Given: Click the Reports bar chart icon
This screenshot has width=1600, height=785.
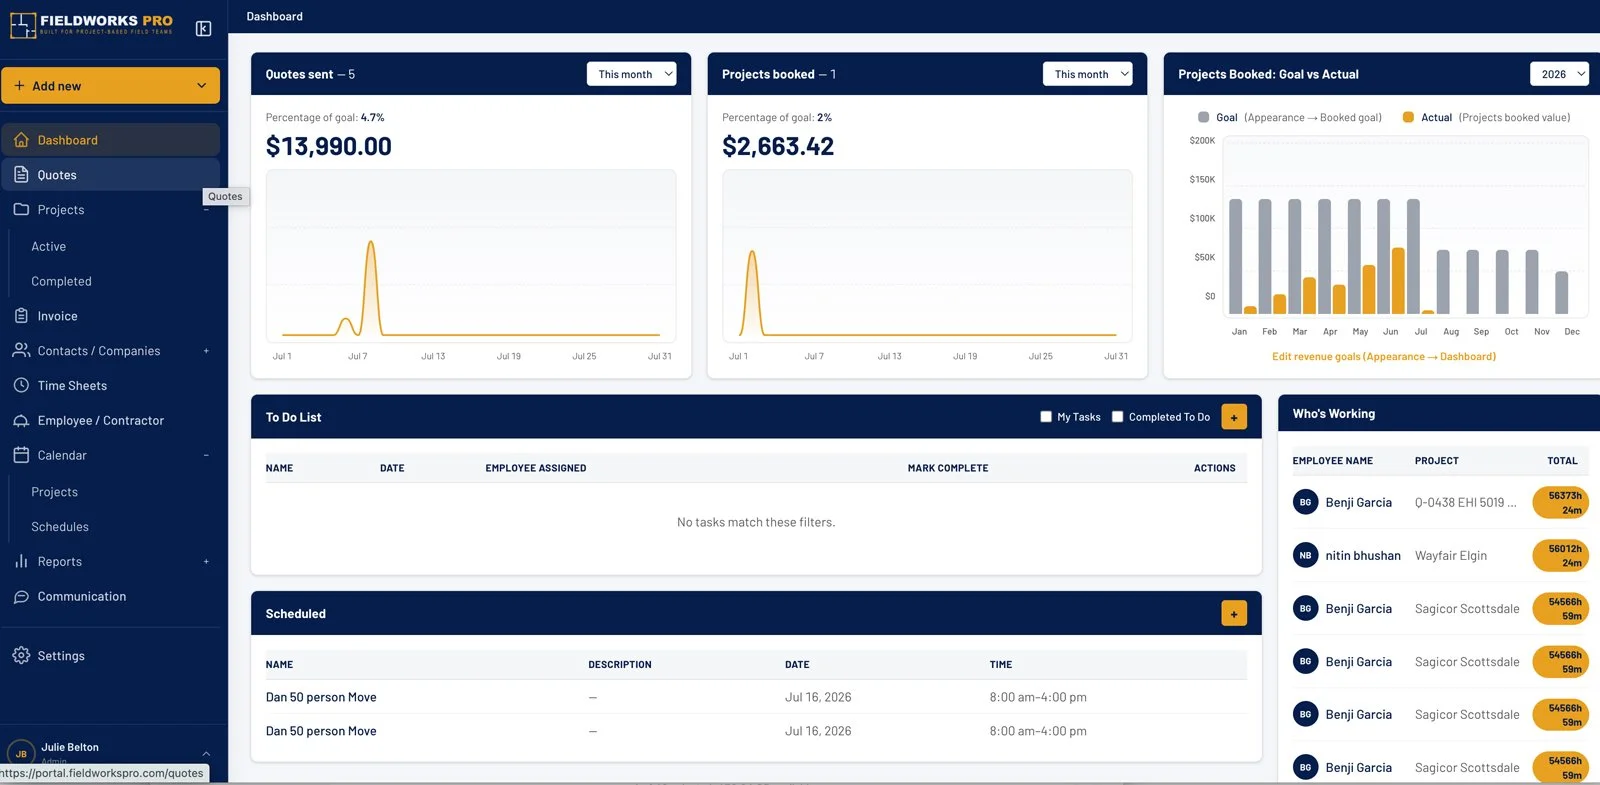Looking at the screenshot, I should pyautogui.click(x=21, y=562).
